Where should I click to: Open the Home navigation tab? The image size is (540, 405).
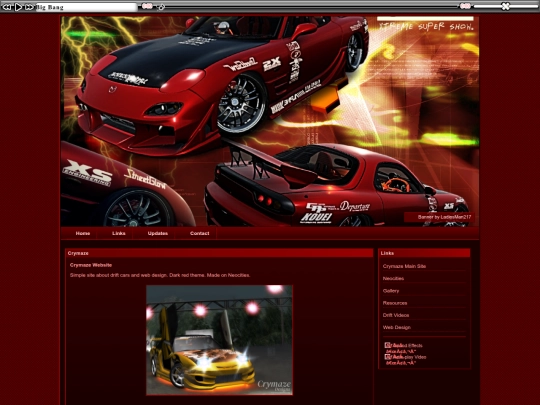click(x=83, y=233)
